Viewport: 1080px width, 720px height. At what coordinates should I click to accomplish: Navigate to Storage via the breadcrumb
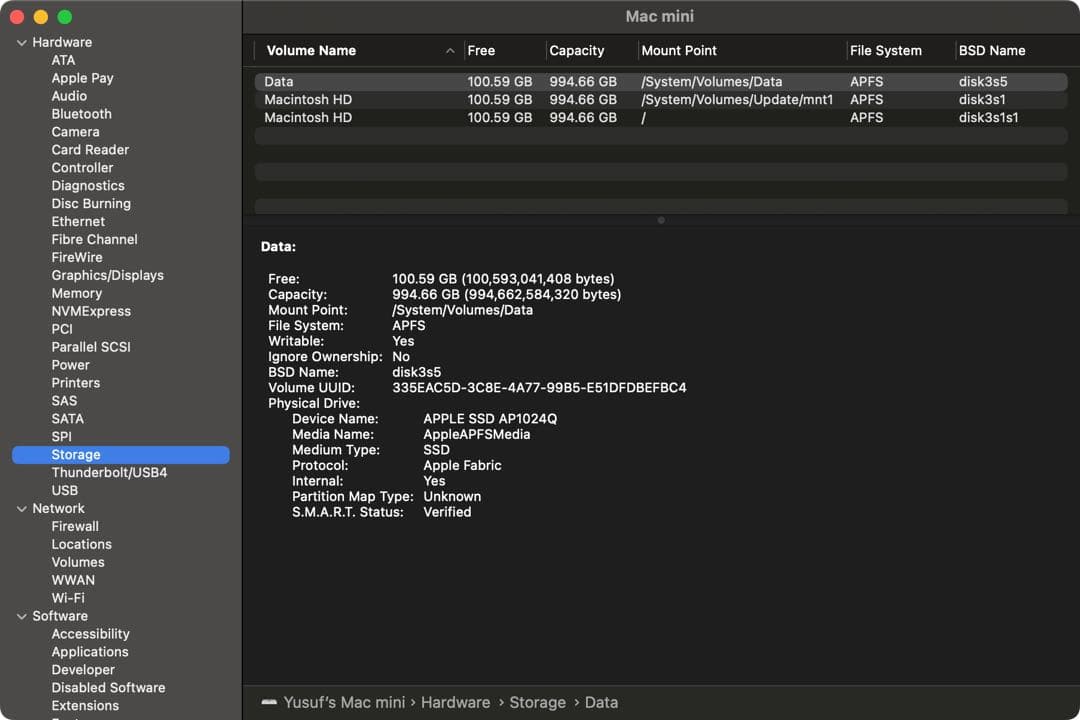tap(538, 702)
